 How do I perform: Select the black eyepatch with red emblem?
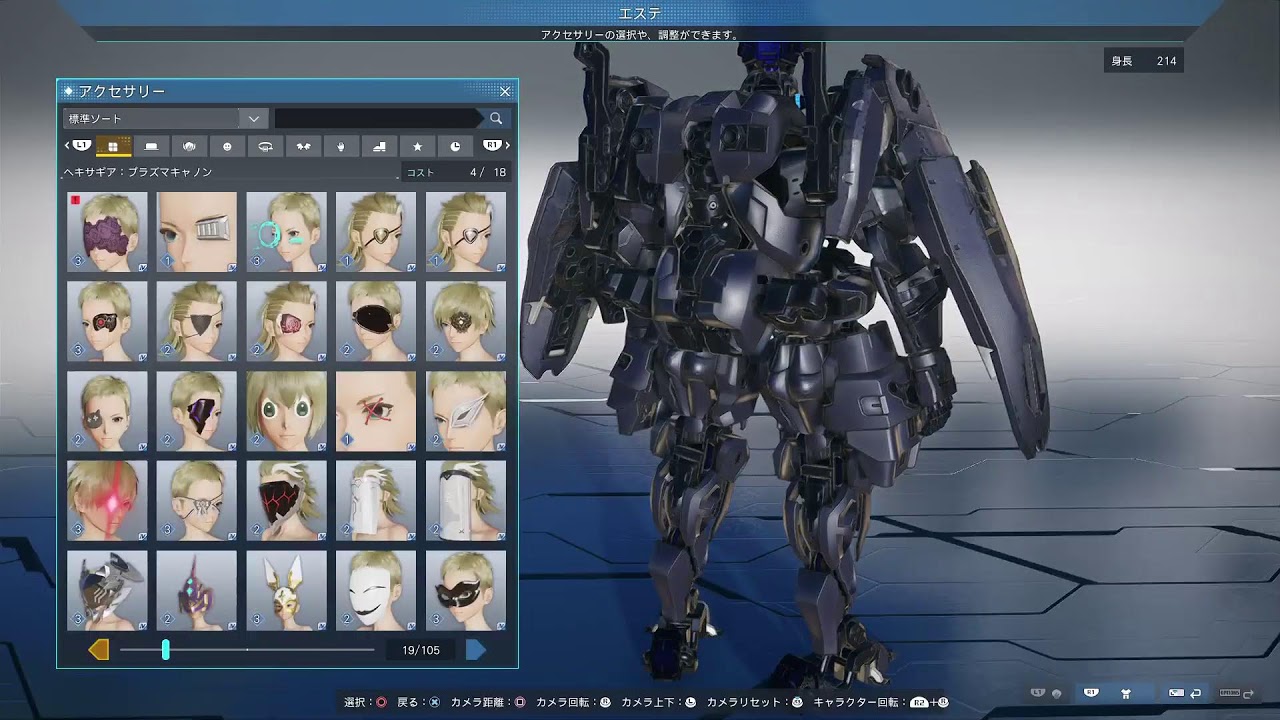point(107,321)
